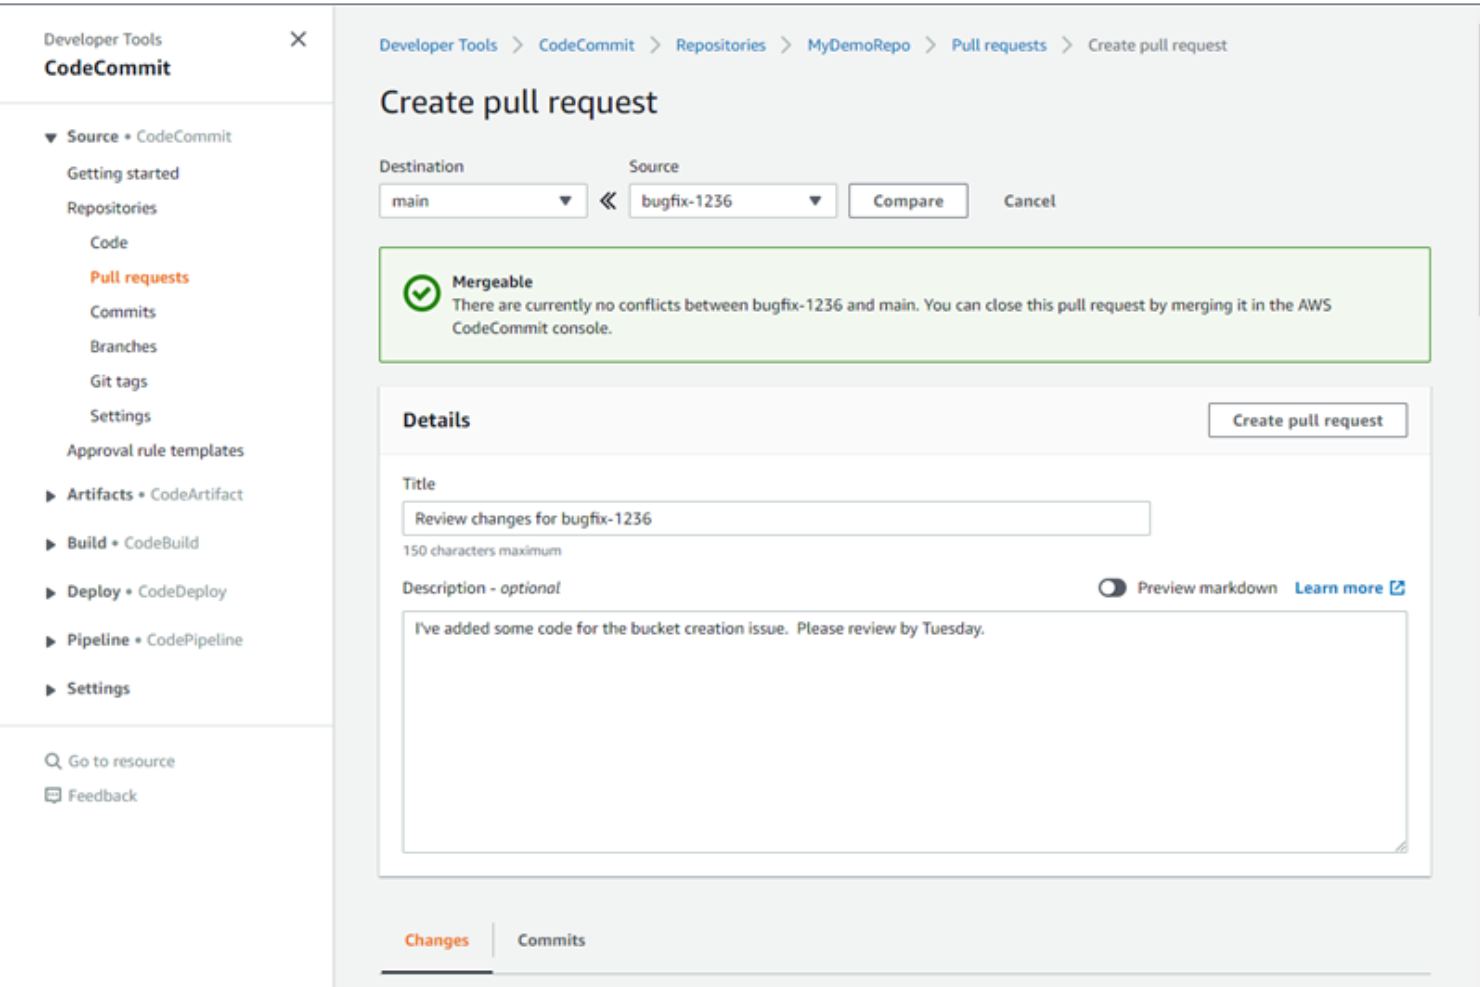The width and height of the screenshot is (1480, 987).
Task: Open the Source branch dropdown showing bugfix-1236
Action: (731, 200)
